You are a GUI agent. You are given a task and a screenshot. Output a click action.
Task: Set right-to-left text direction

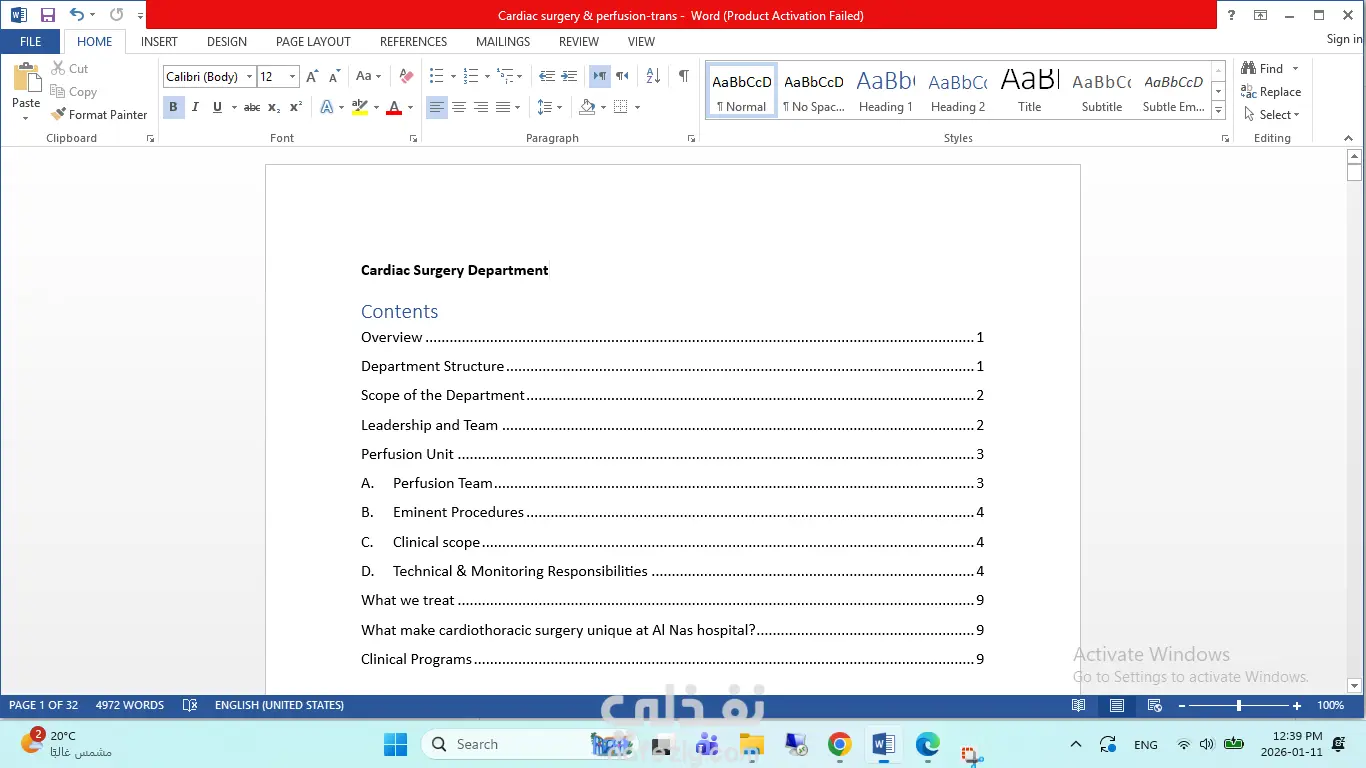(x=622, y=76)
